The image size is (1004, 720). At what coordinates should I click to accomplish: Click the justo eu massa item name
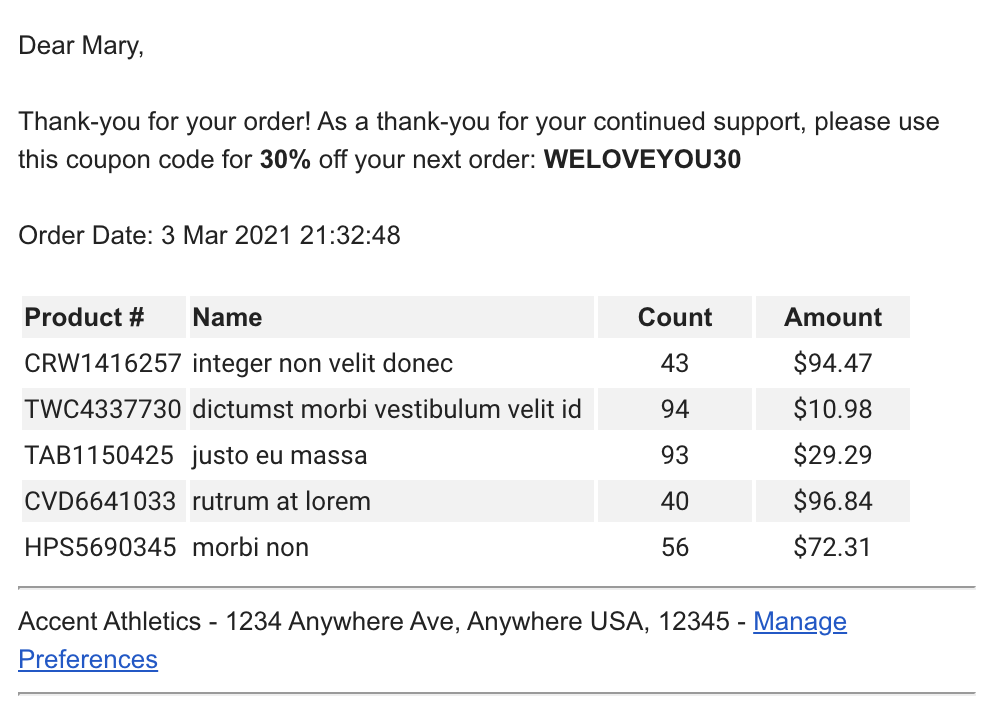[280, 455]
